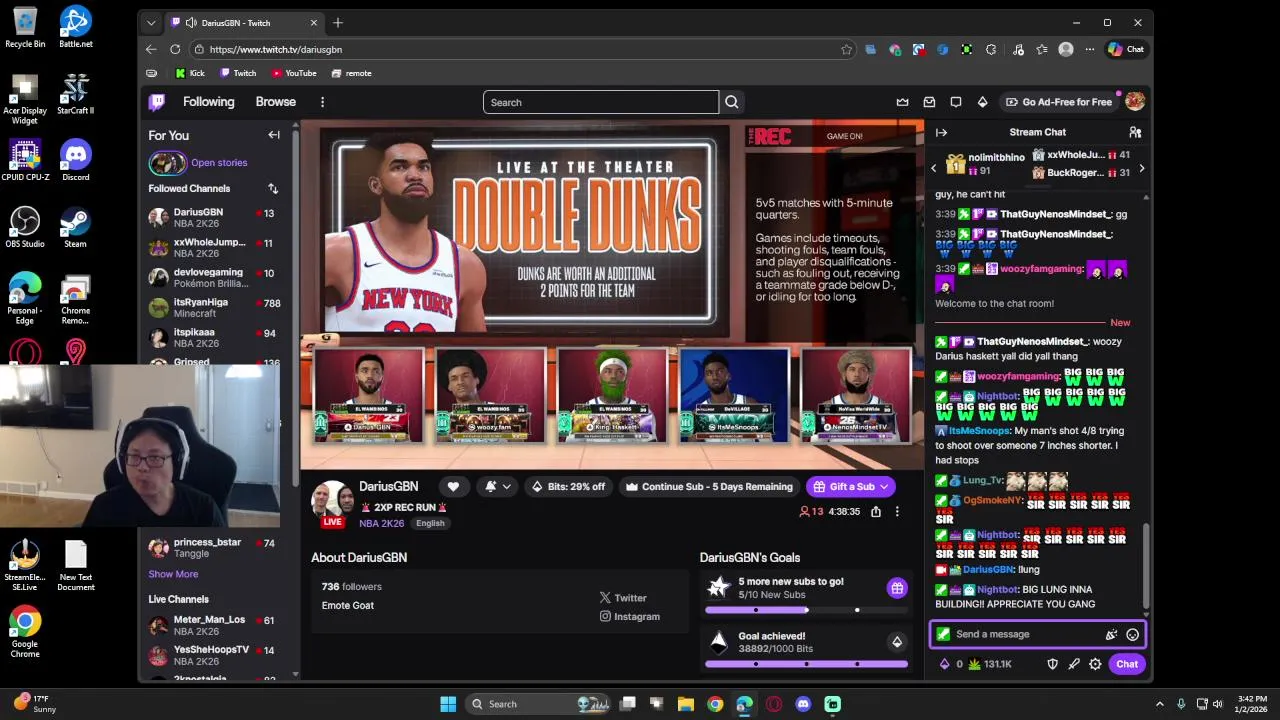
Task: Go to Browse tab
Action: tap(275, 102)
